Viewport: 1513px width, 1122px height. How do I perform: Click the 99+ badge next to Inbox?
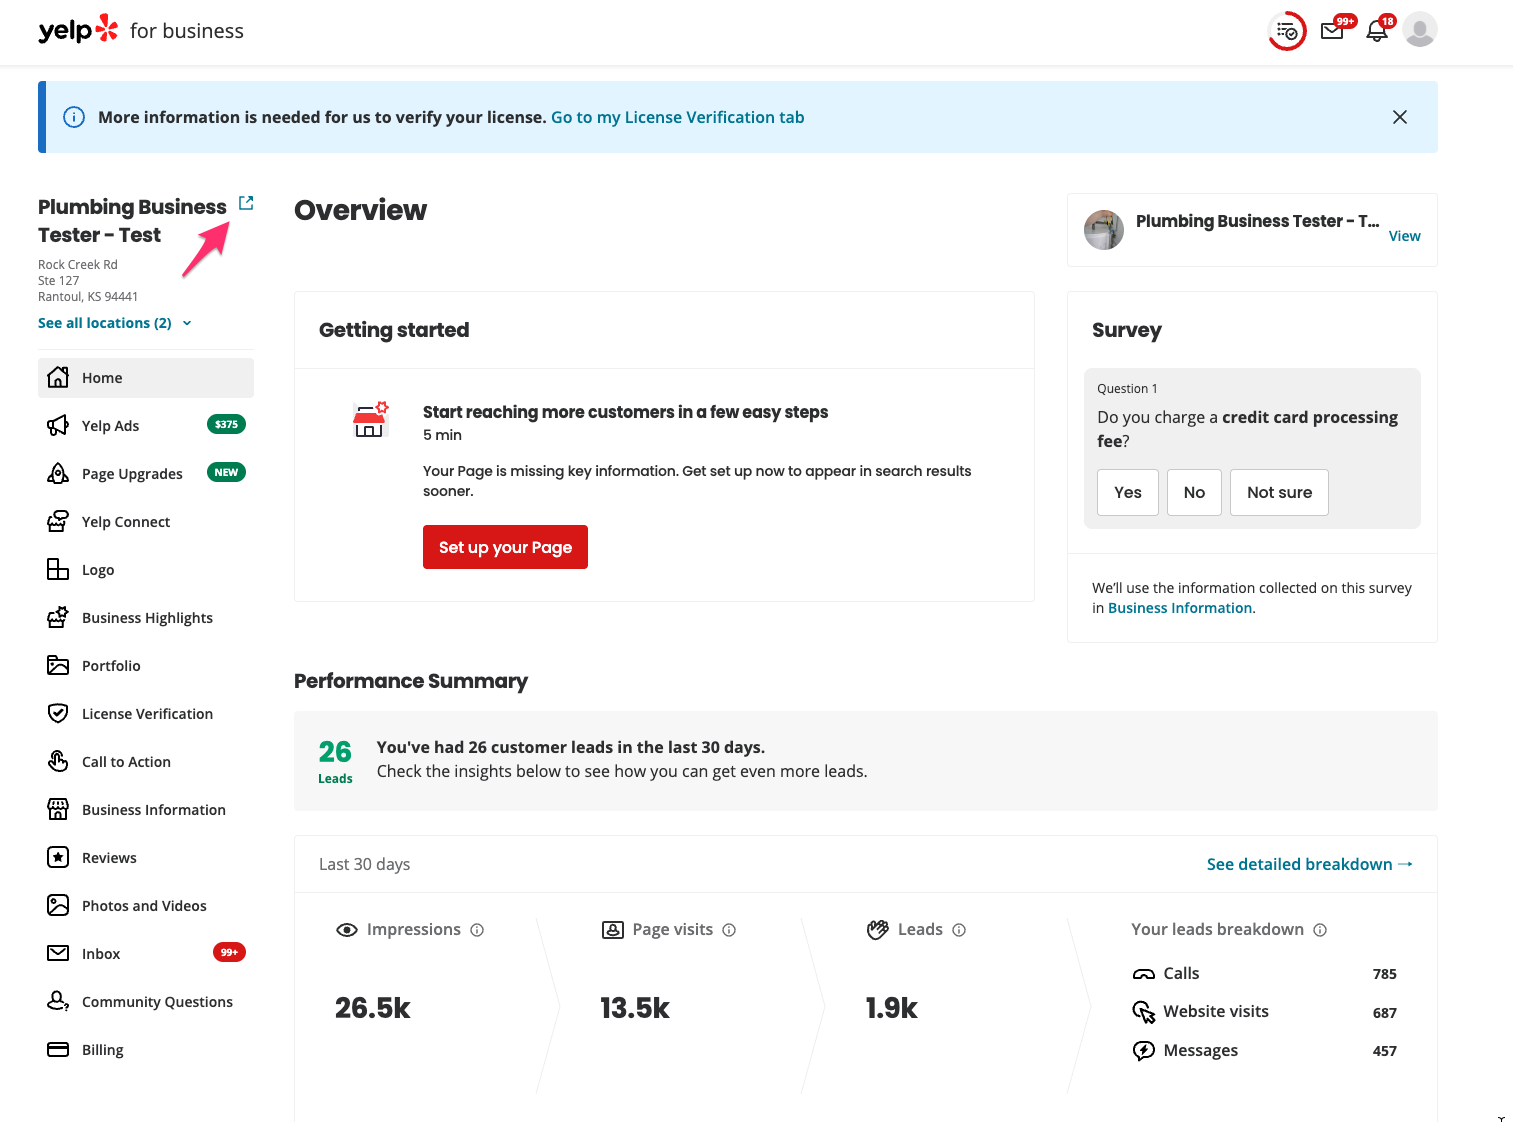(229, 953)
